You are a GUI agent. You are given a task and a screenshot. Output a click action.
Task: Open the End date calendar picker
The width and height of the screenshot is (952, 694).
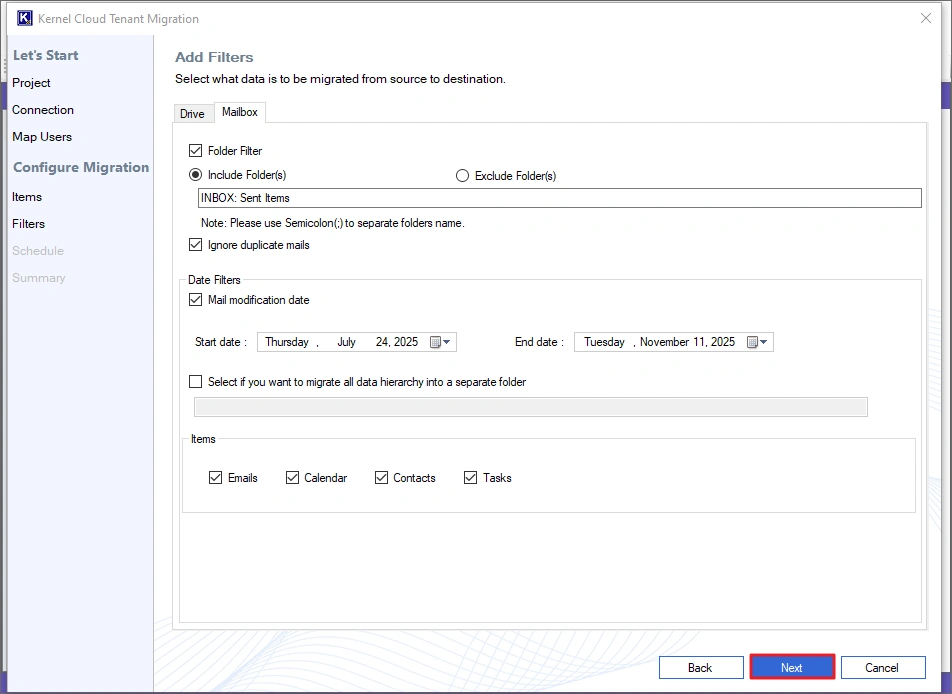point(758,342)
